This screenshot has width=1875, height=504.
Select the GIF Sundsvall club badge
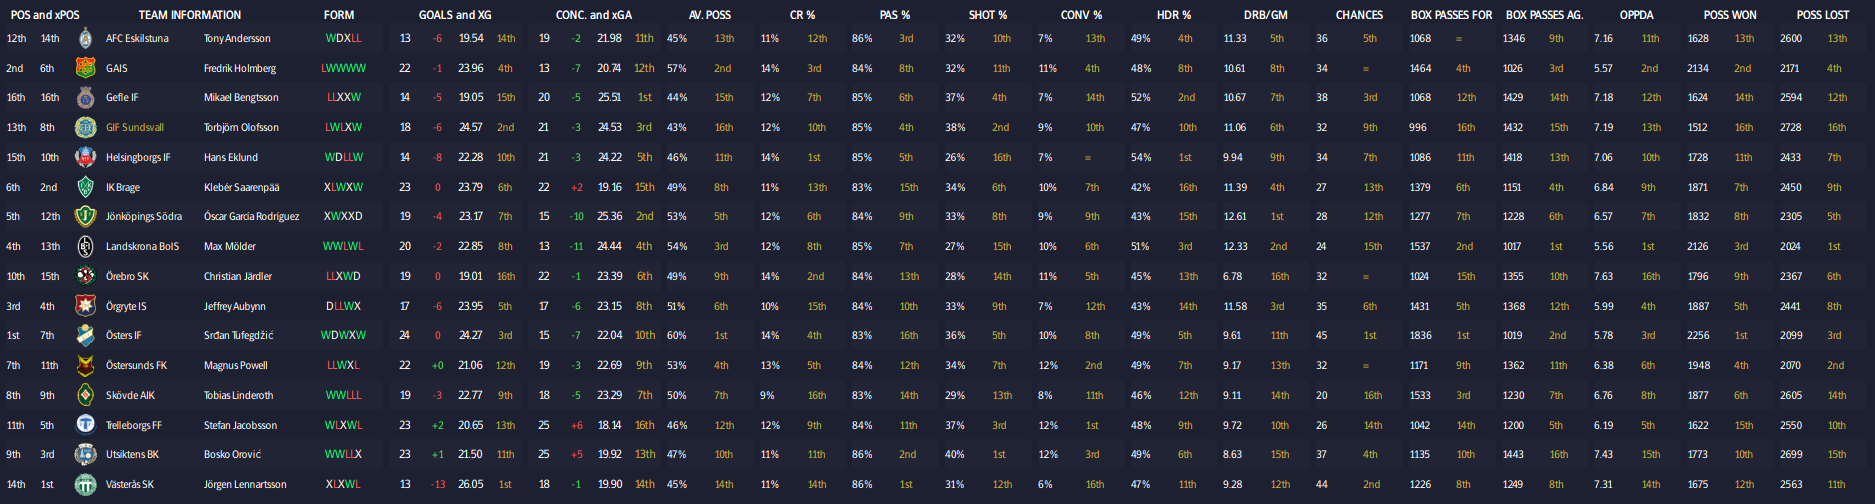[x=85, y=128]
